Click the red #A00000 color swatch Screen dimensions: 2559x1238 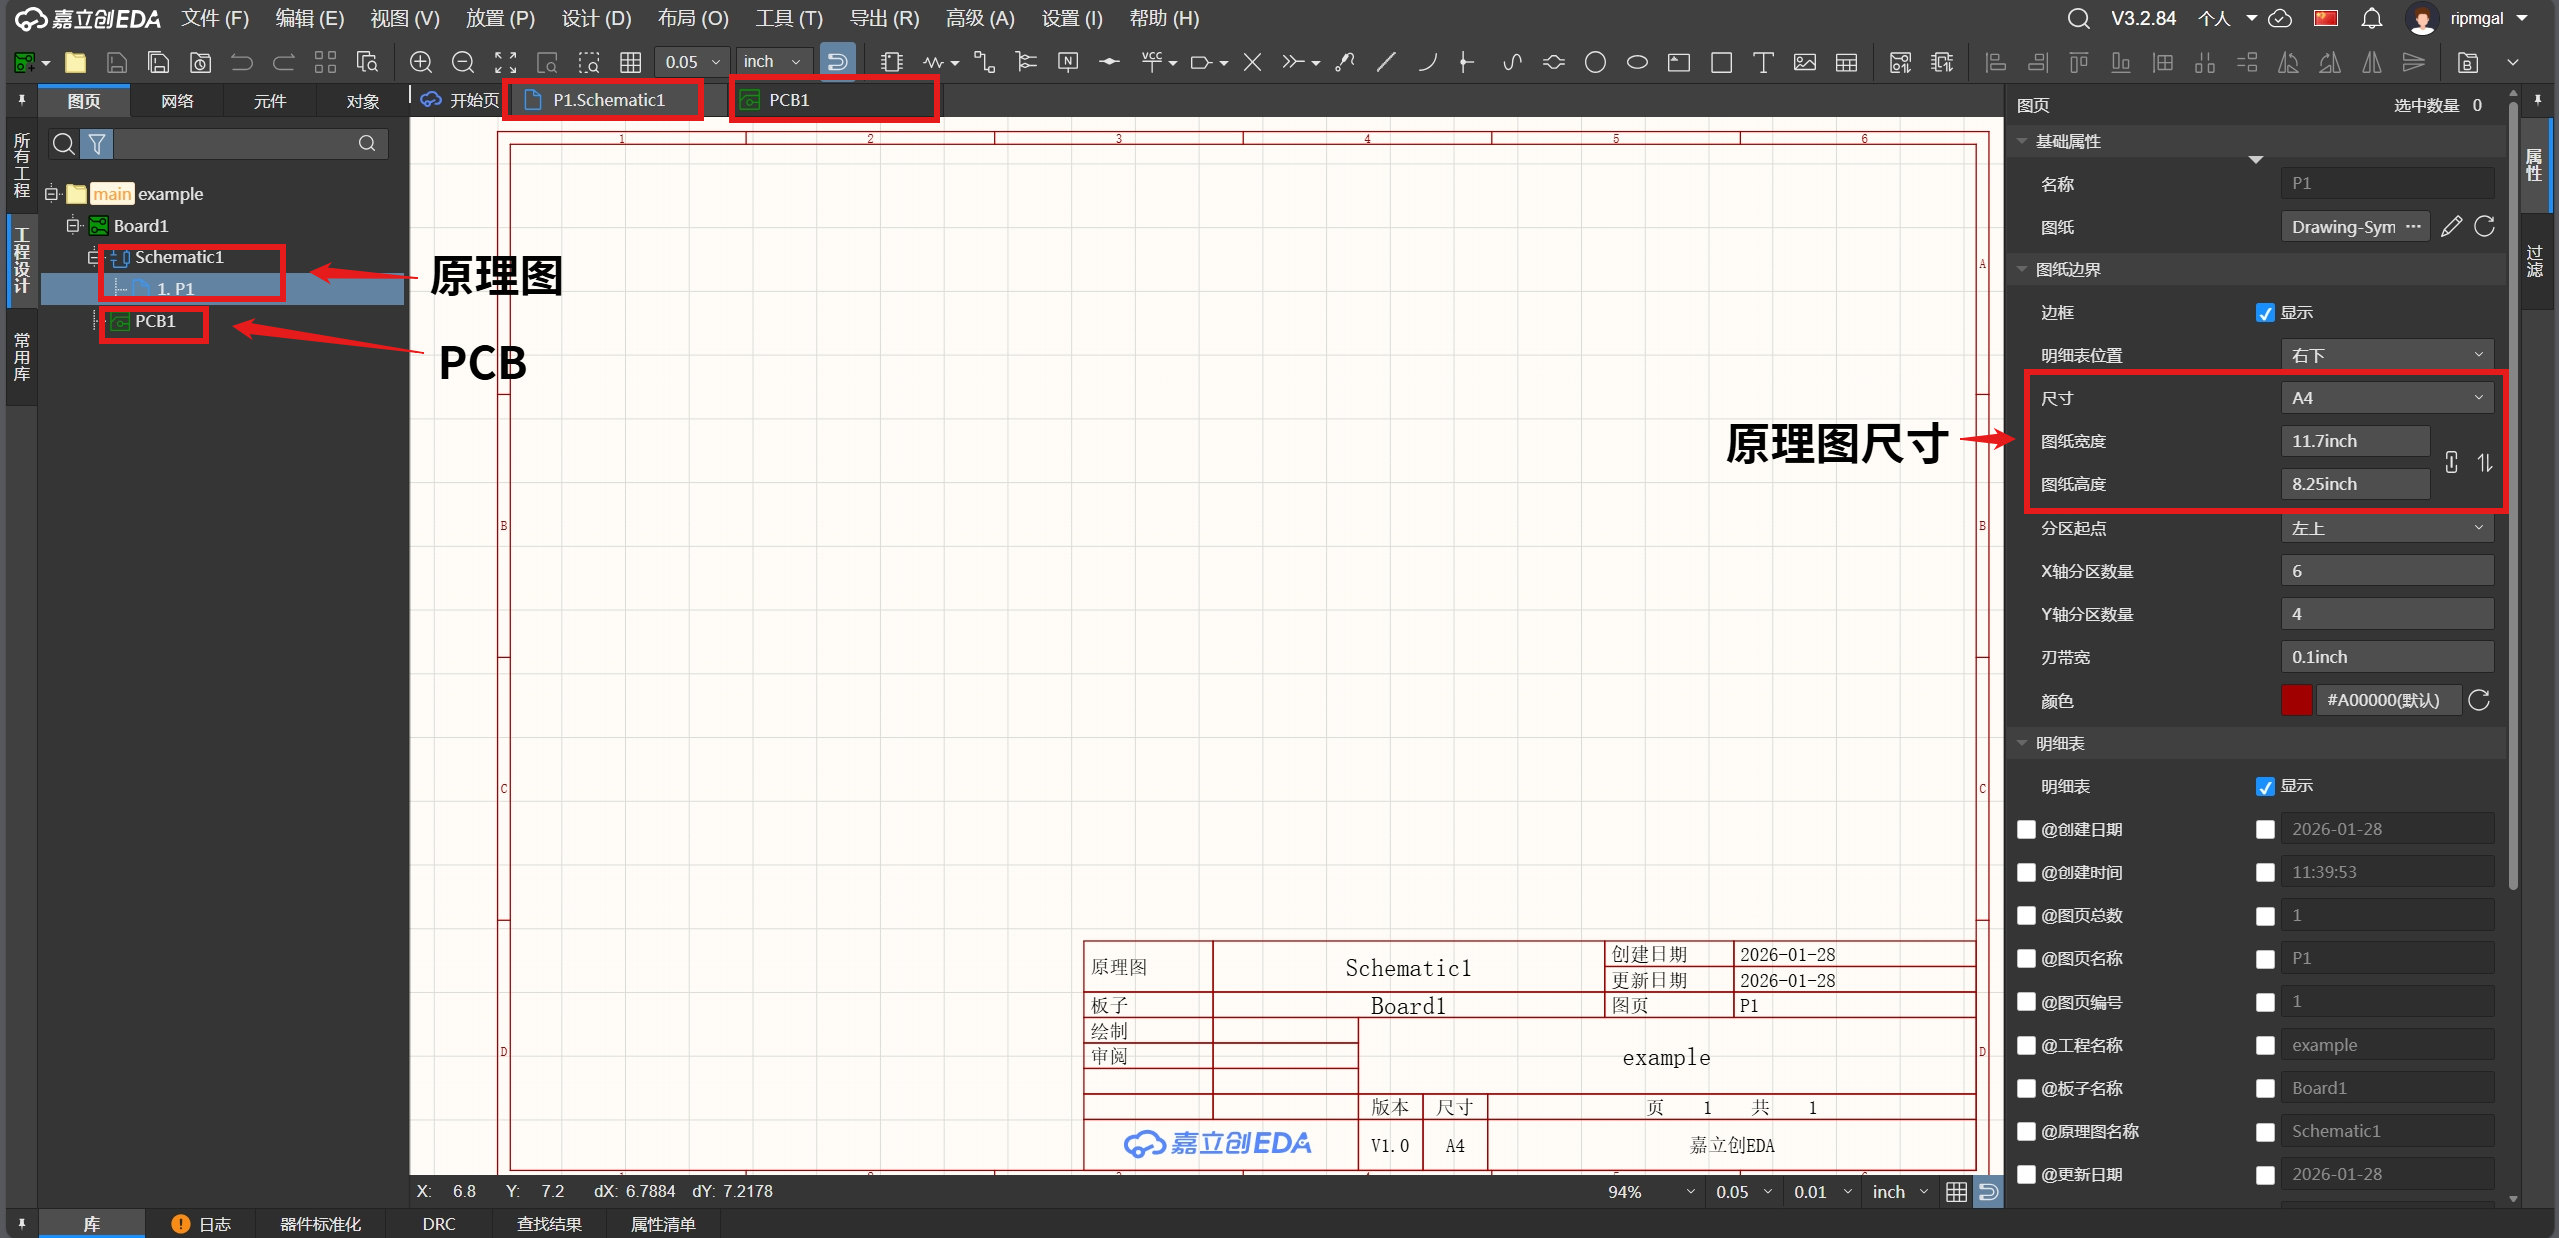click(x=2296, y=700)
